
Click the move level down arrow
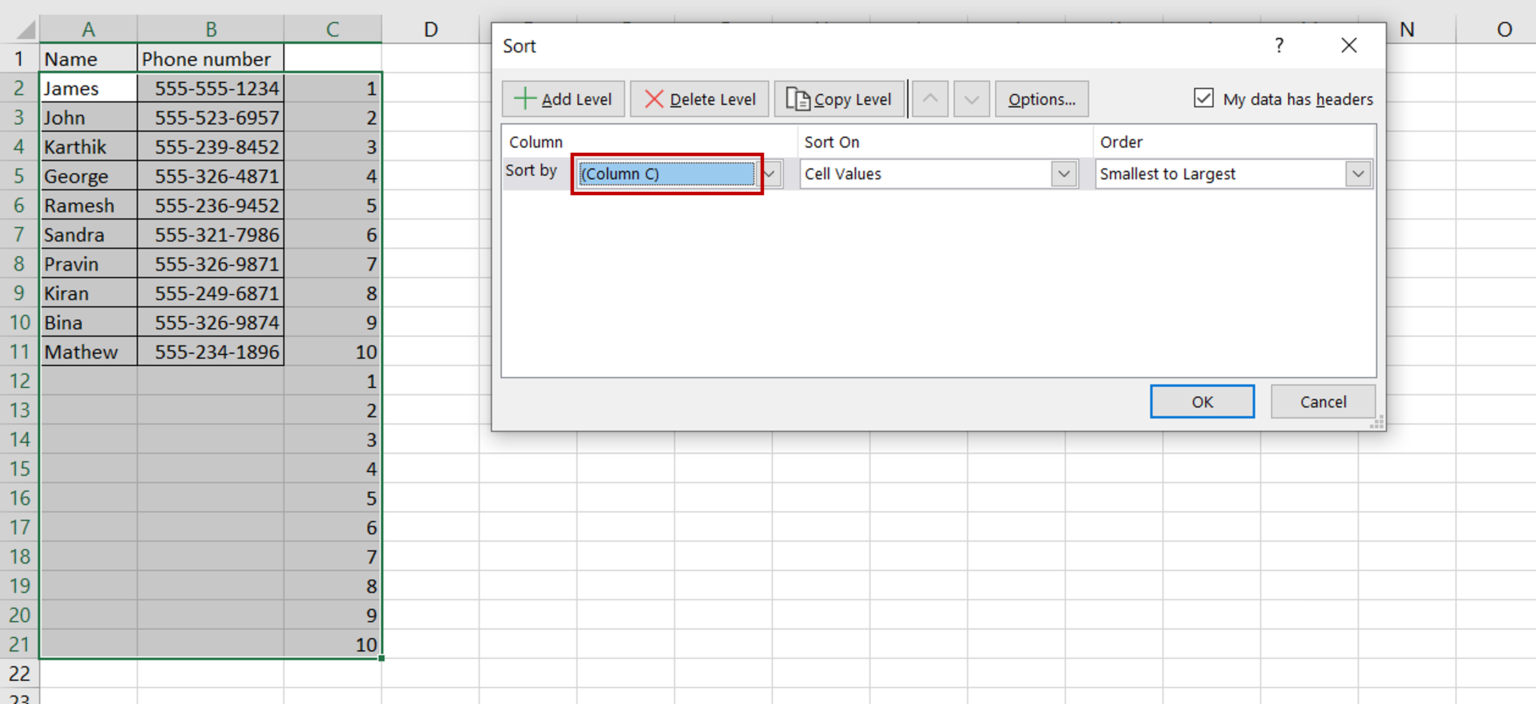point(970,98)
